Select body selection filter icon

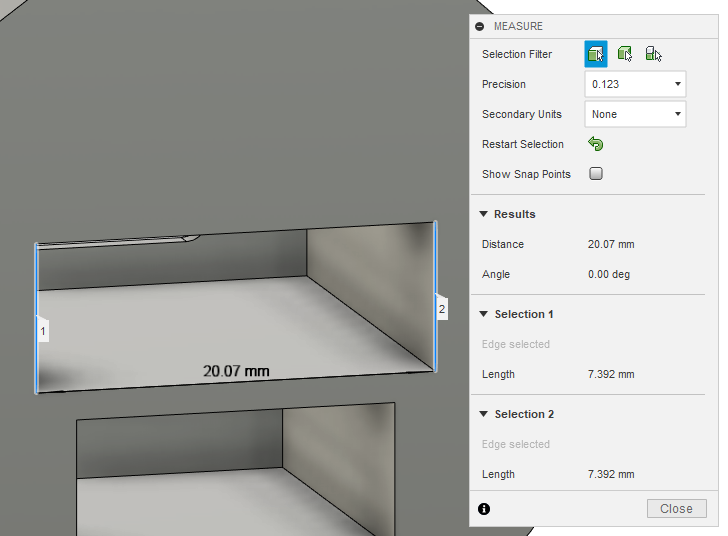[x=625, y=54]
